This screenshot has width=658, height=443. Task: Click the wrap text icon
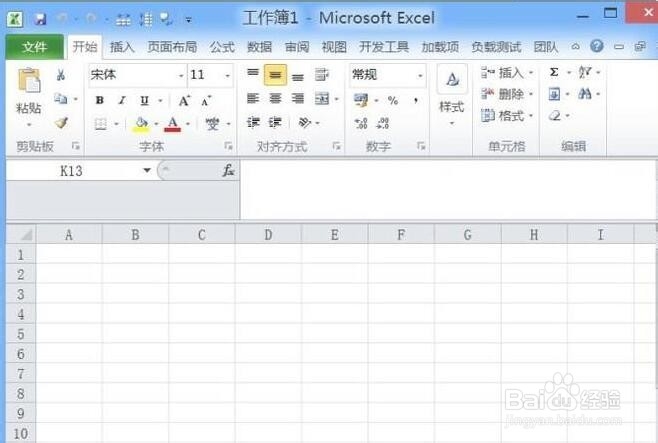click(322, 75)
